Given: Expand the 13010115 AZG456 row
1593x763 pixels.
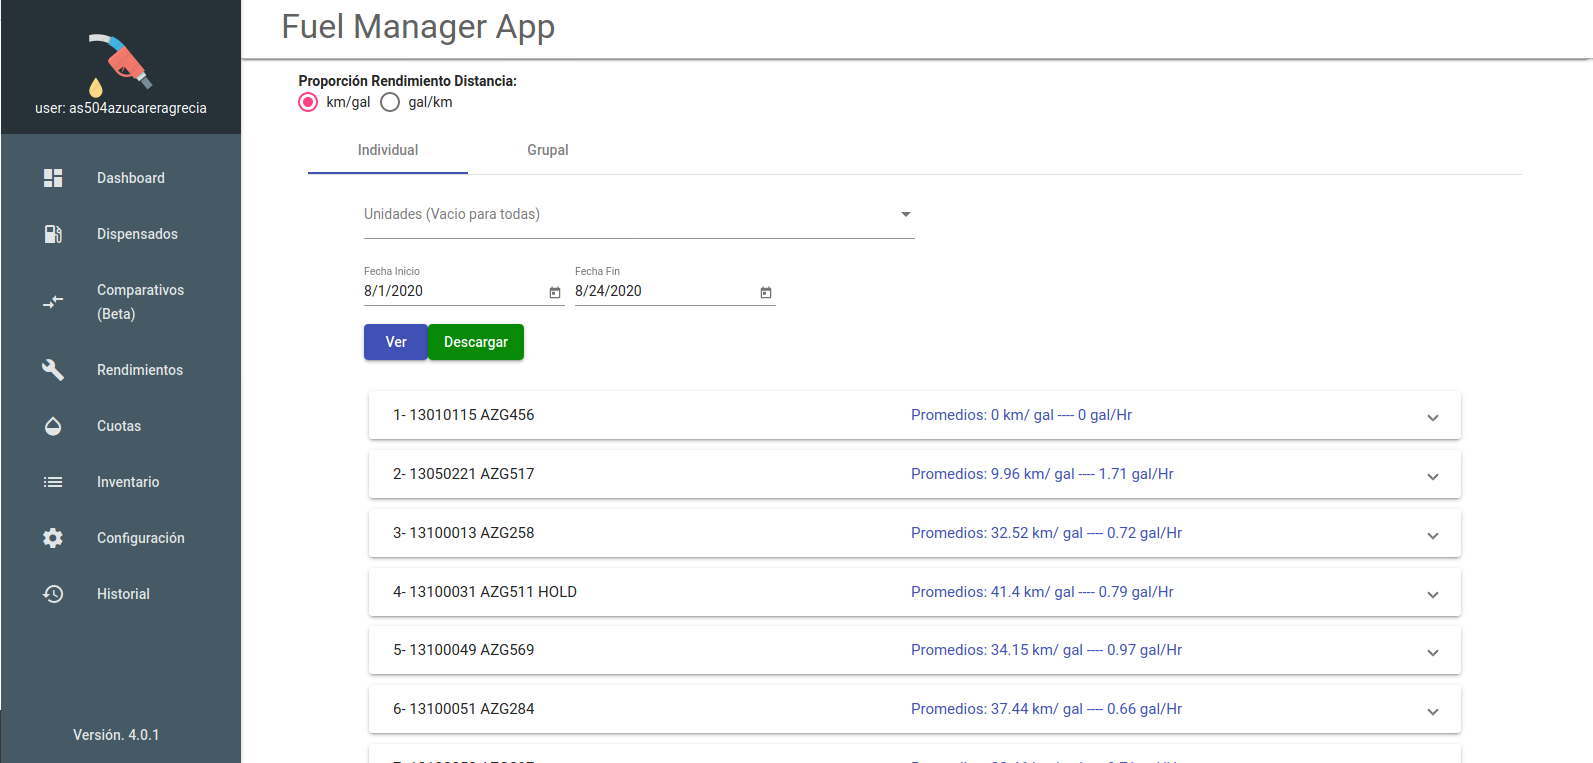Looking at the screenshot, I should [x=915, y=415].
